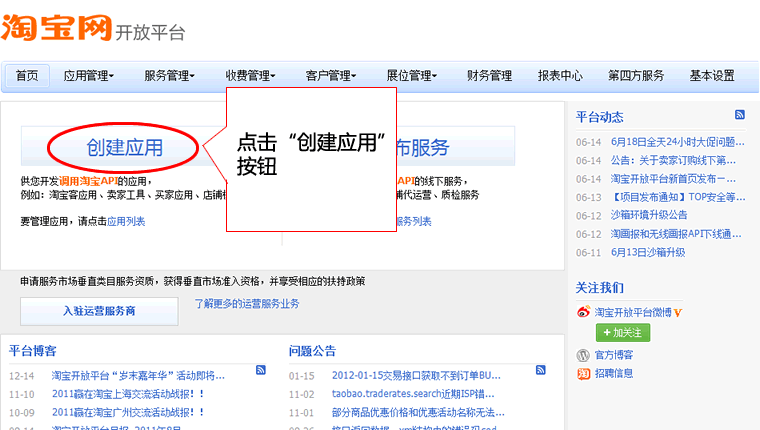The width and height of the screenshot is (760, 430).
Task: Open the 官方博客 link
Action: pos(614,355)
